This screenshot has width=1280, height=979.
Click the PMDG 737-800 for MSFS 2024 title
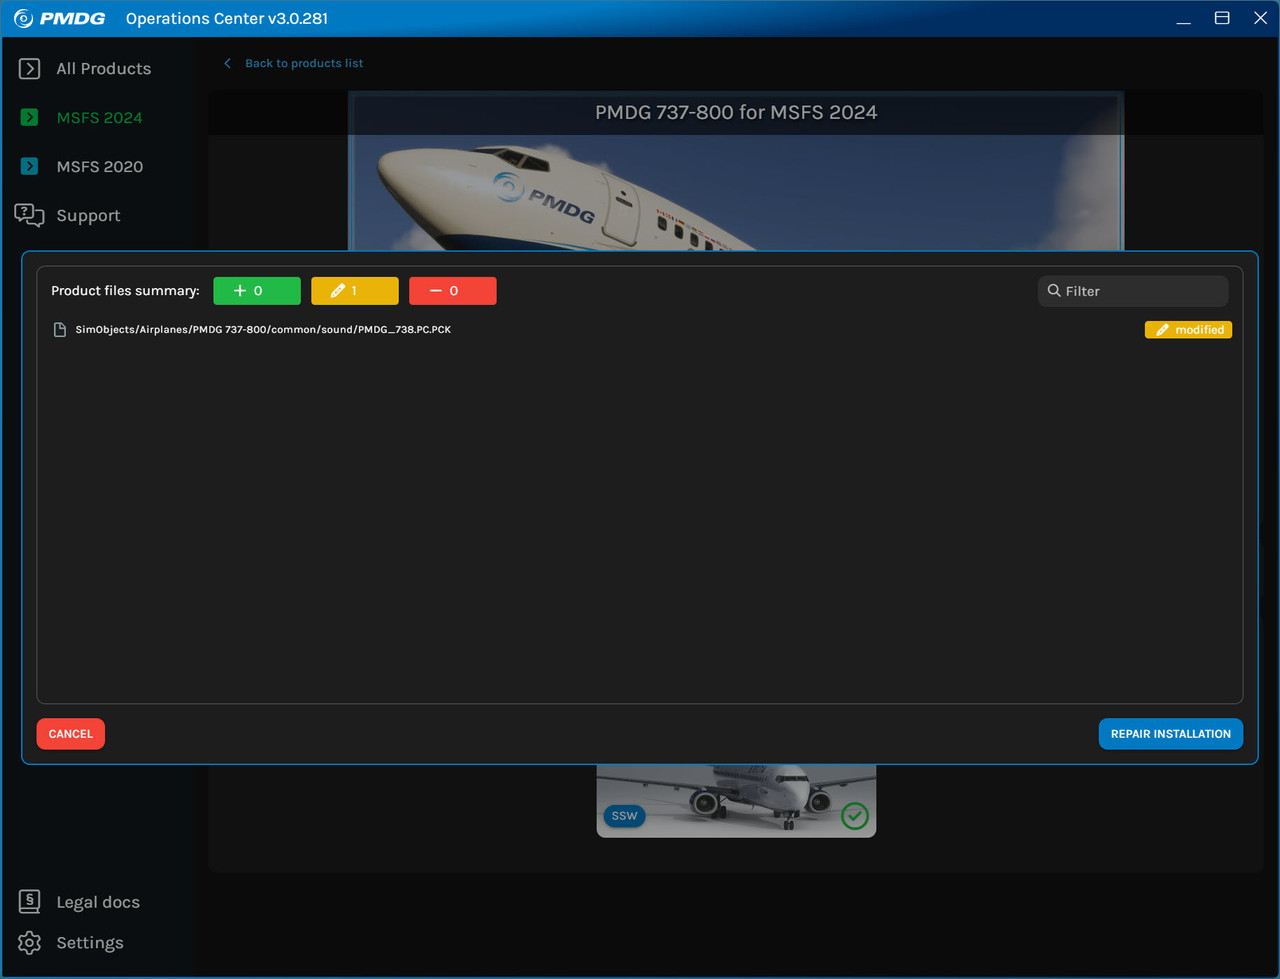tap(736, 112)
